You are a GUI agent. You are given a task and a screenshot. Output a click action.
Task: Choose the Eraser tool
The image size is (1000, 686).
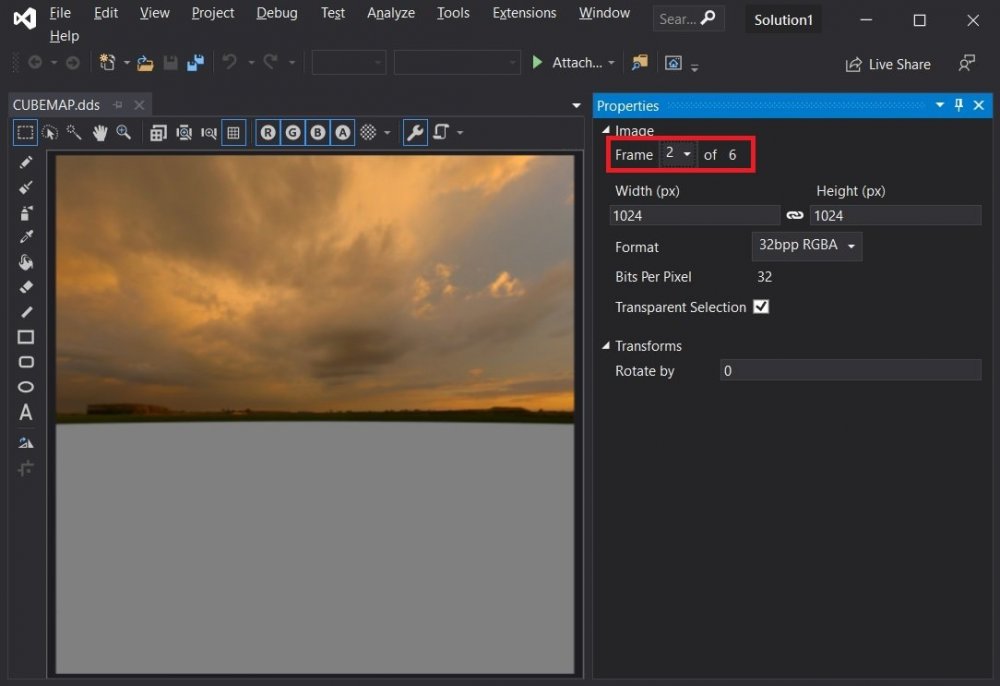(x=26, y=287)
